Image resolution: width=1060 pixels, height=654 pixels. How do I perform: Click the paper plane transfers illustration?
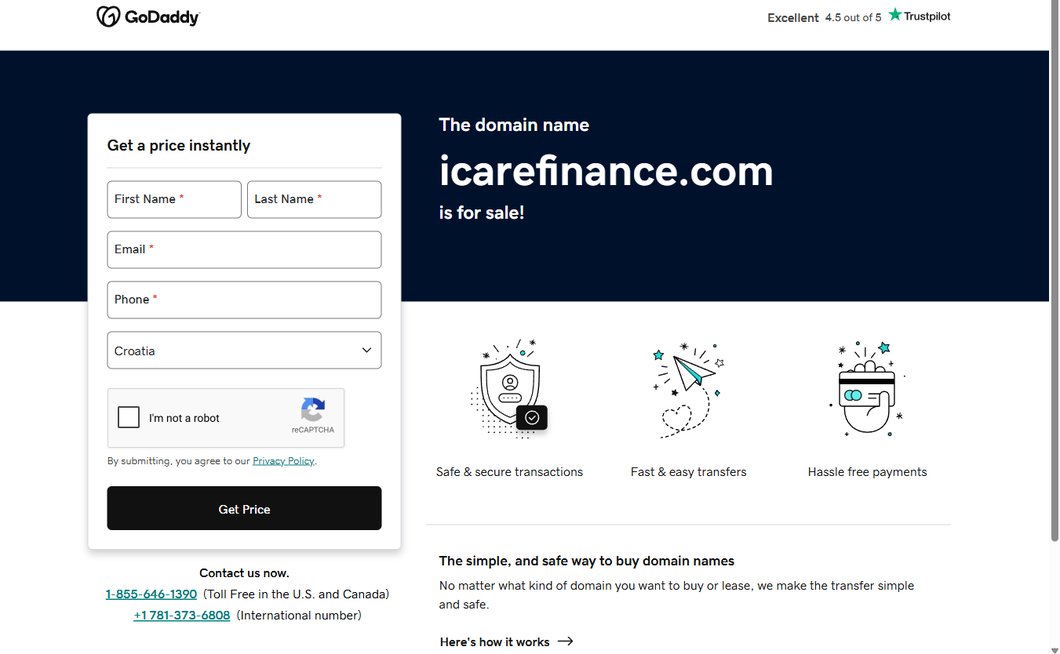click(x=688, y=390)
